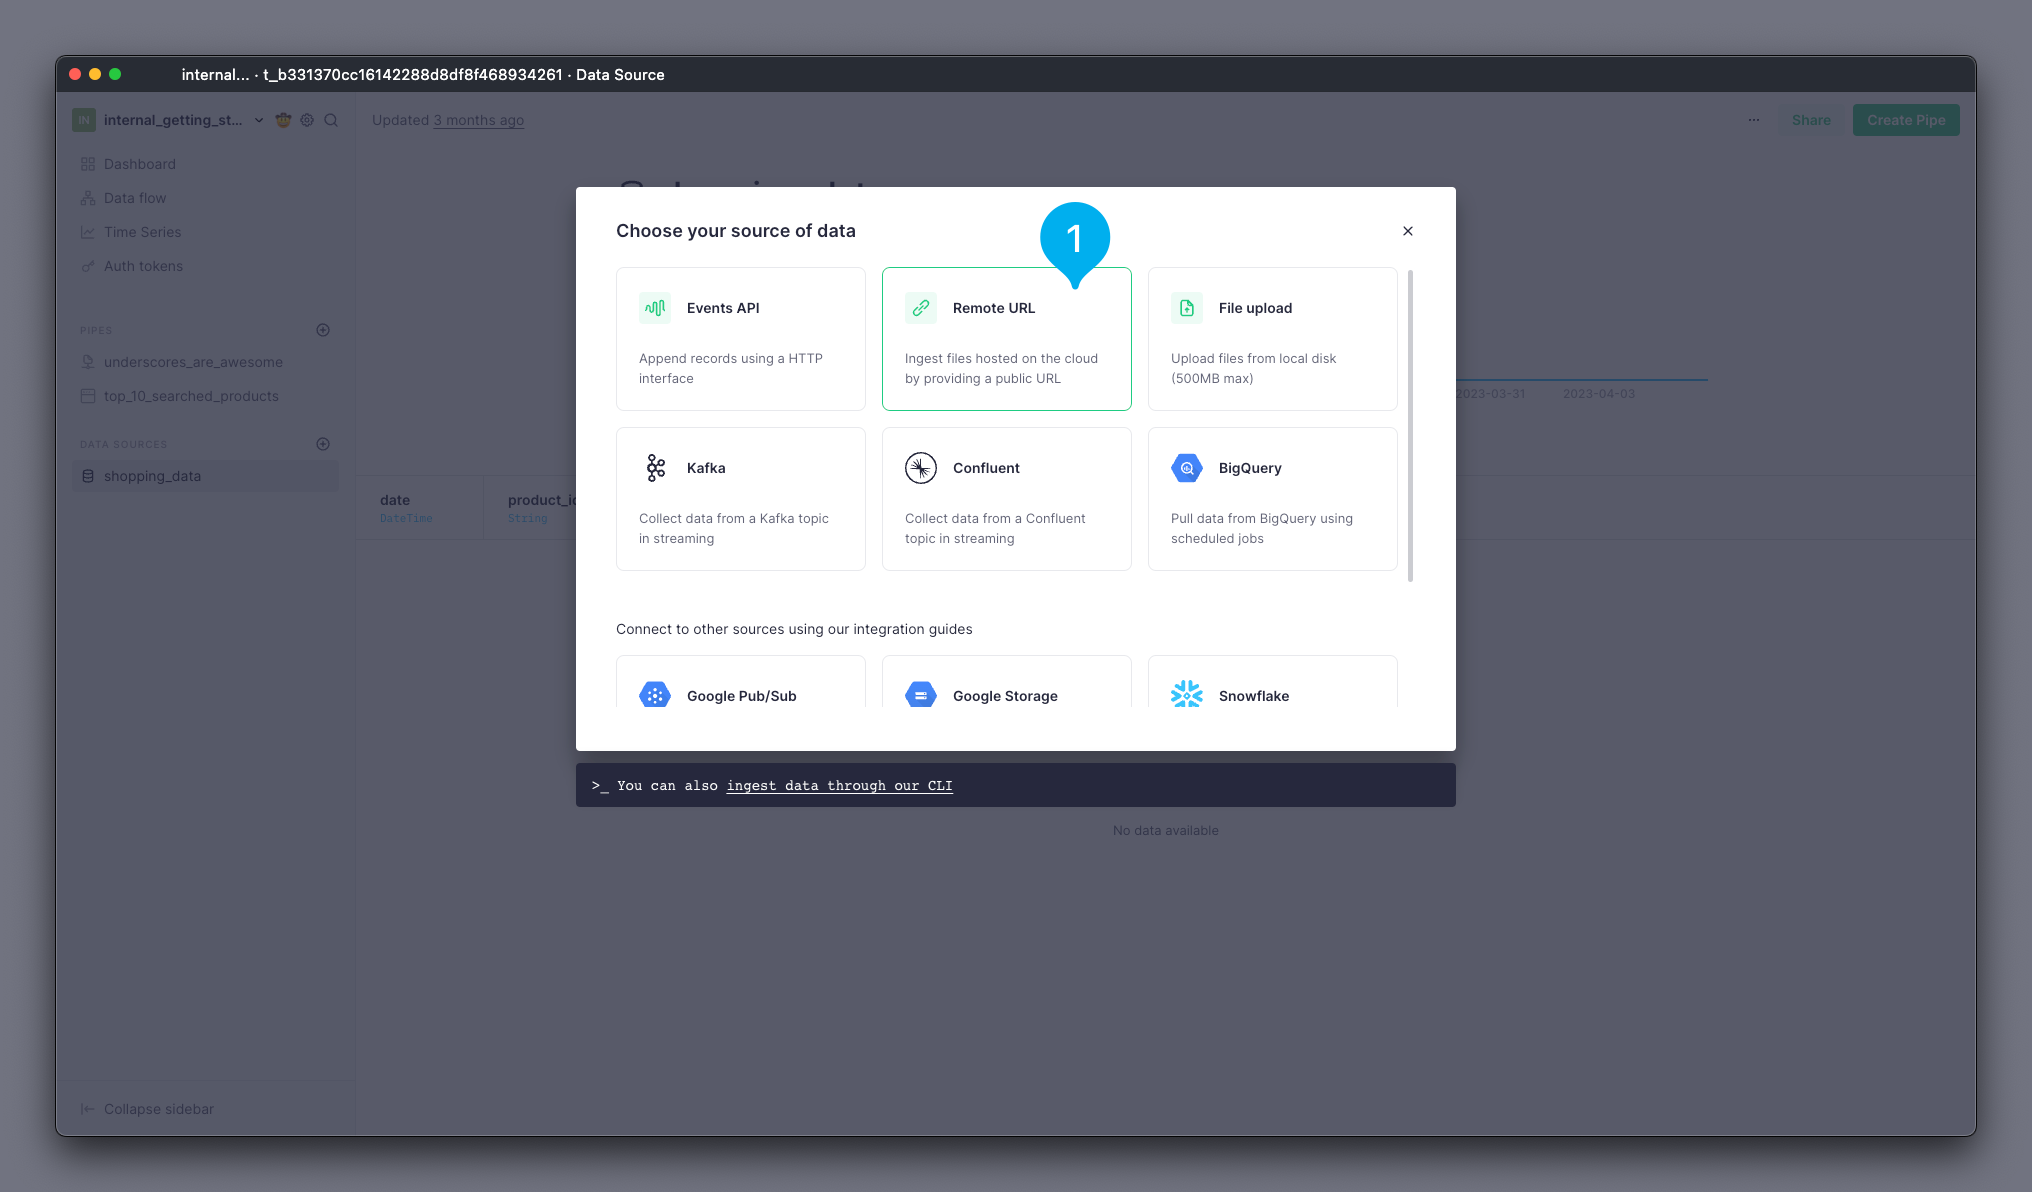Screen dimensions: 2032x1192
Task: Click the Confluent logo icon
Action: point(921,468)
